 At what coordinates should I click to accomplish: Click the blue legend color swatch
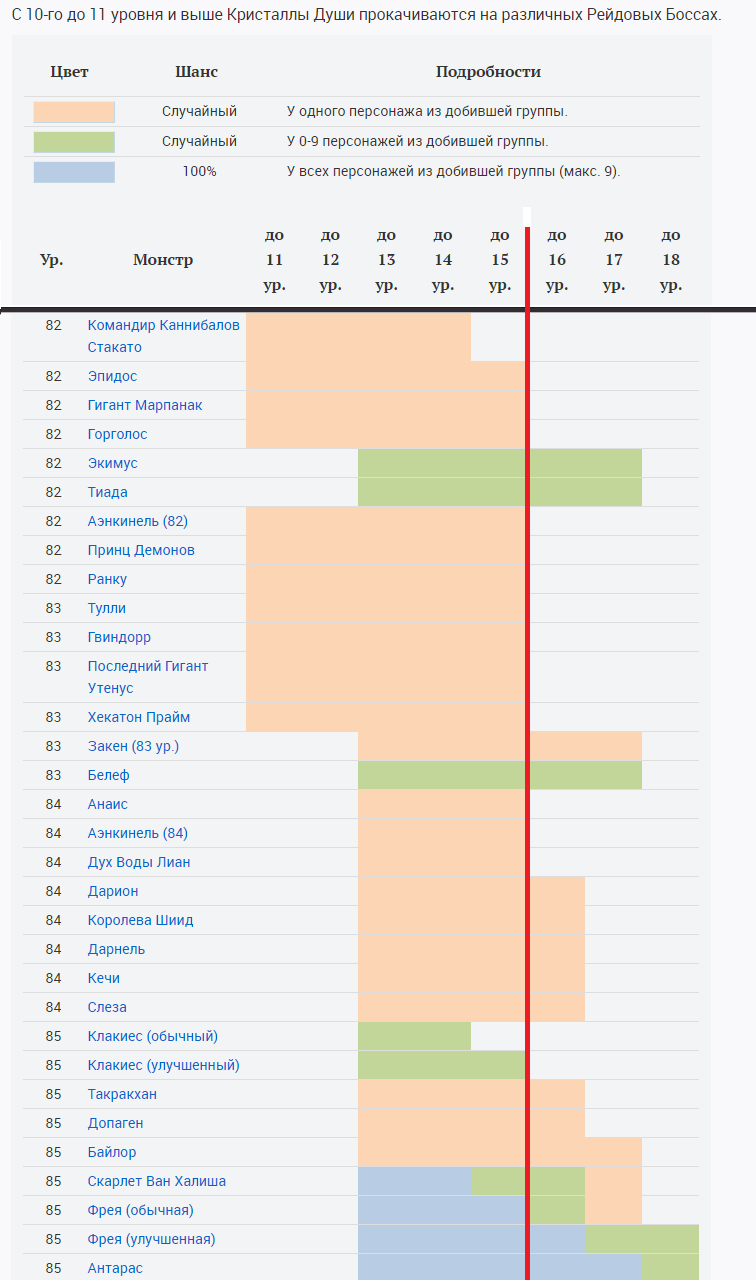coord(74,172)
